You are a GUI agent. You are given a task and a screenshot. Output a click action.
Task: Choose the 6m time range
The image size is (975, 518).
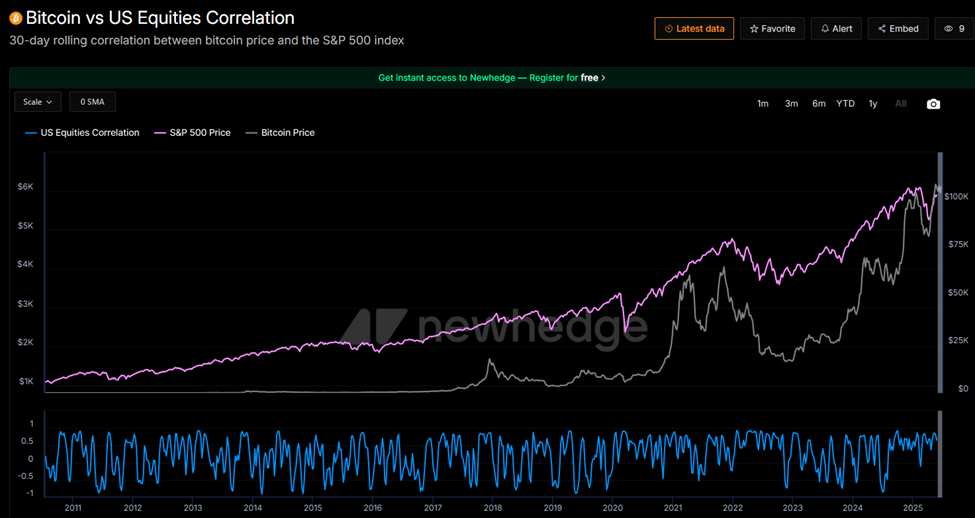818,104
